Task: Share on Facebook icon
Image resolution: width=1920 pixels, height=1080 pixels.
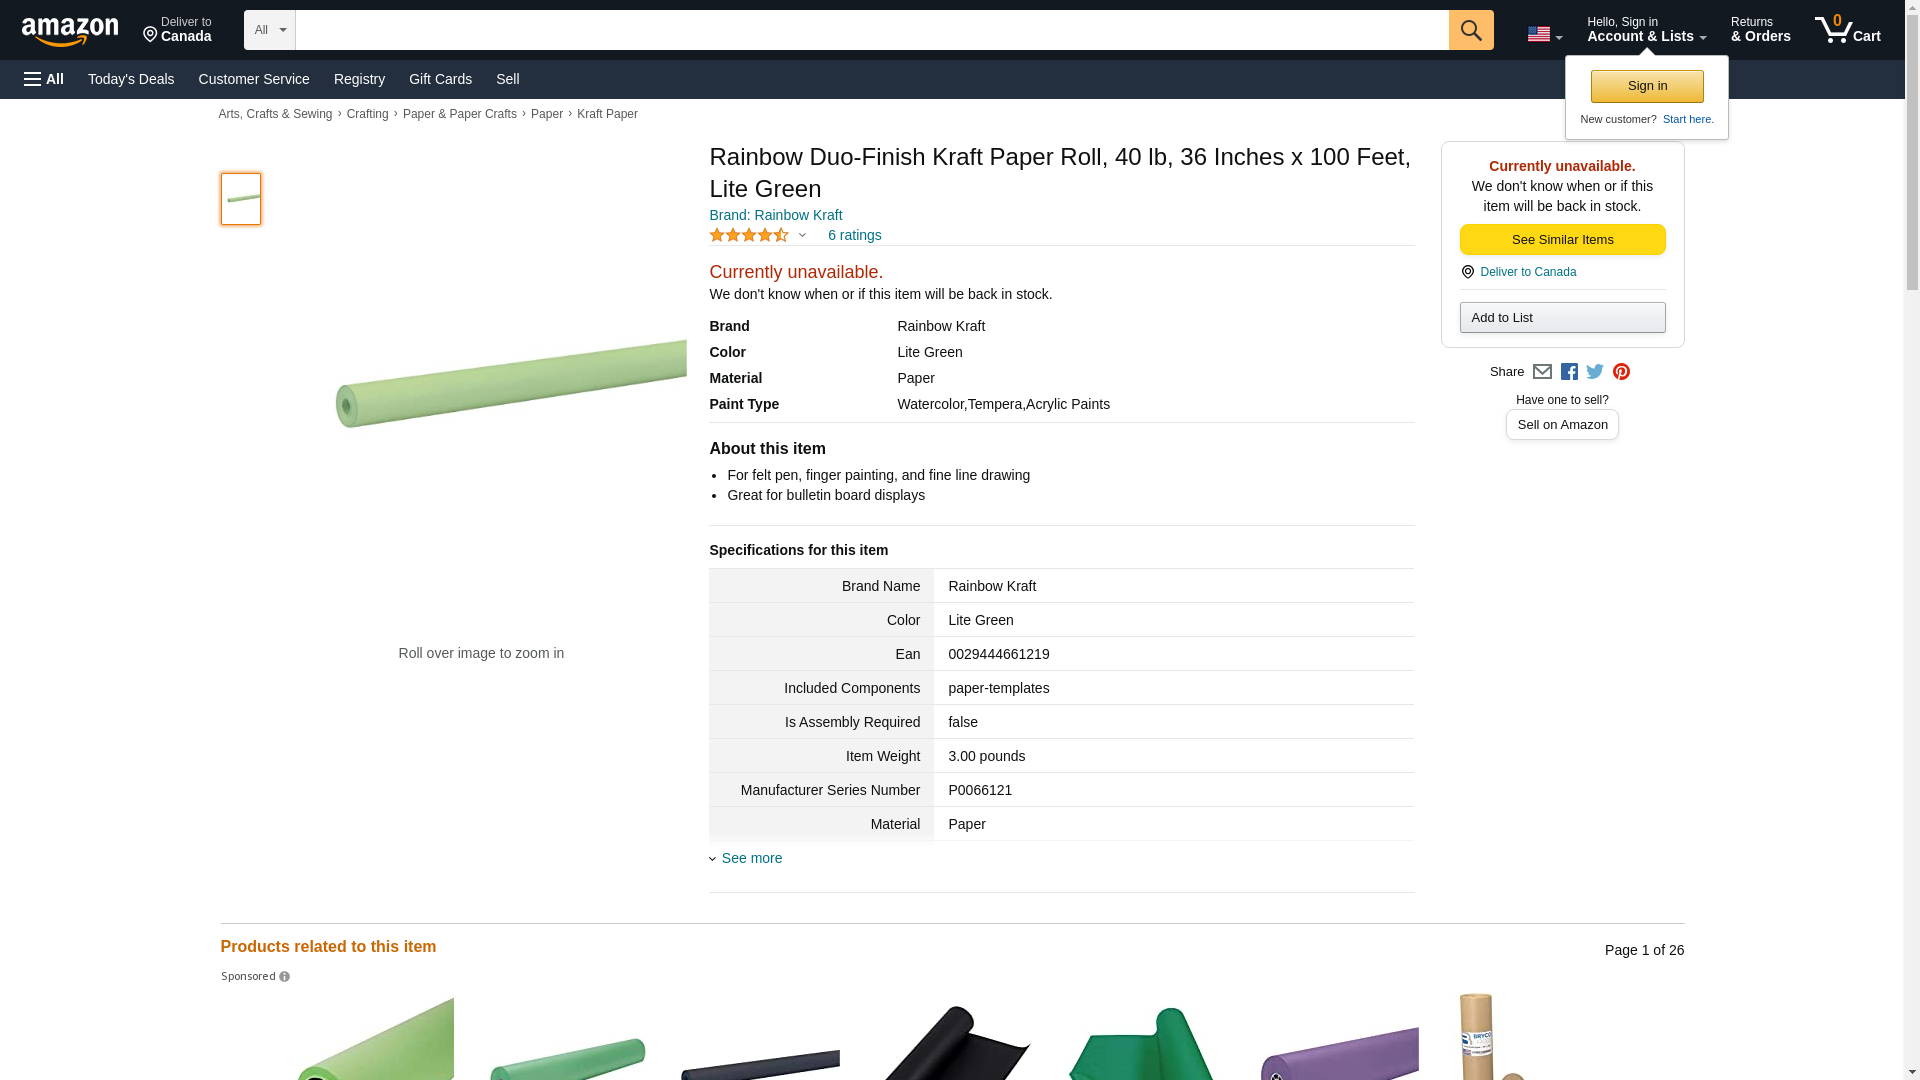Action: point(1569,372)
